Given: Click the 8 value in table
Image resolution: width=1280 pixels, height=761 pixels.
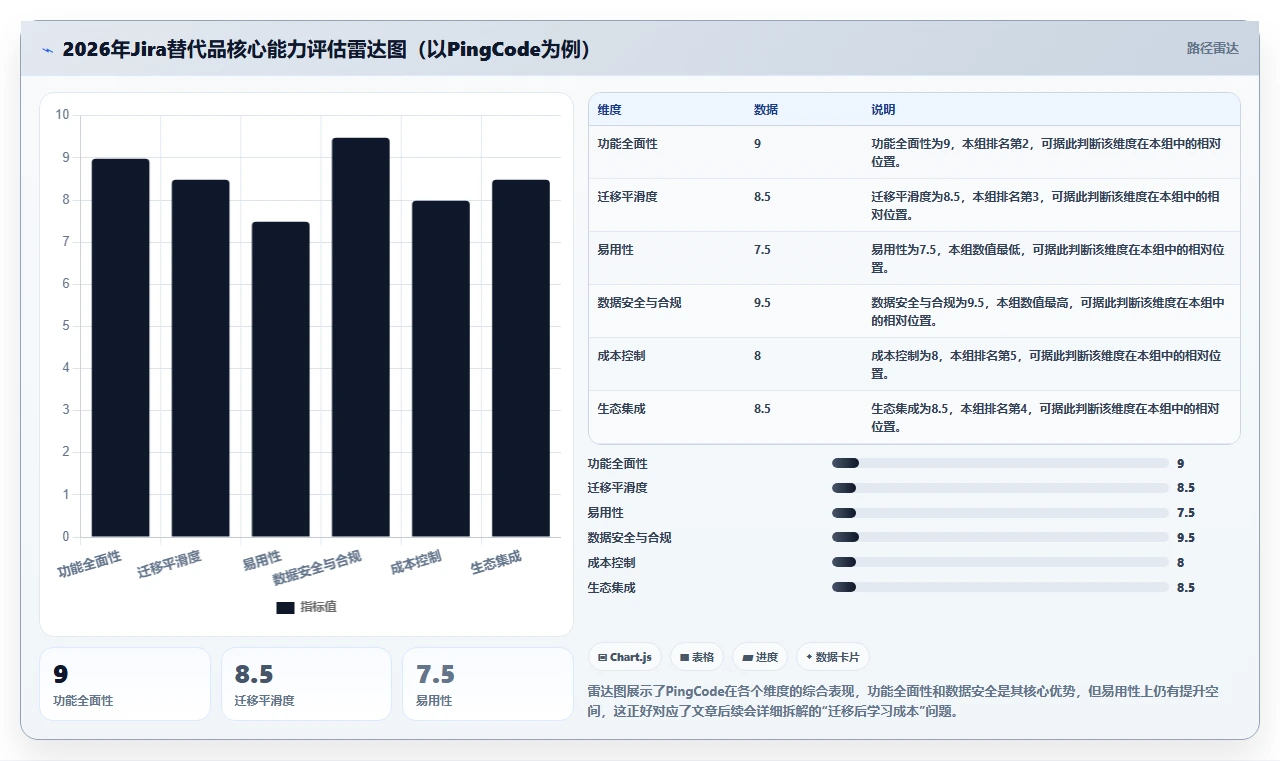Looking at the screenshot, I should tap(758, 356).
